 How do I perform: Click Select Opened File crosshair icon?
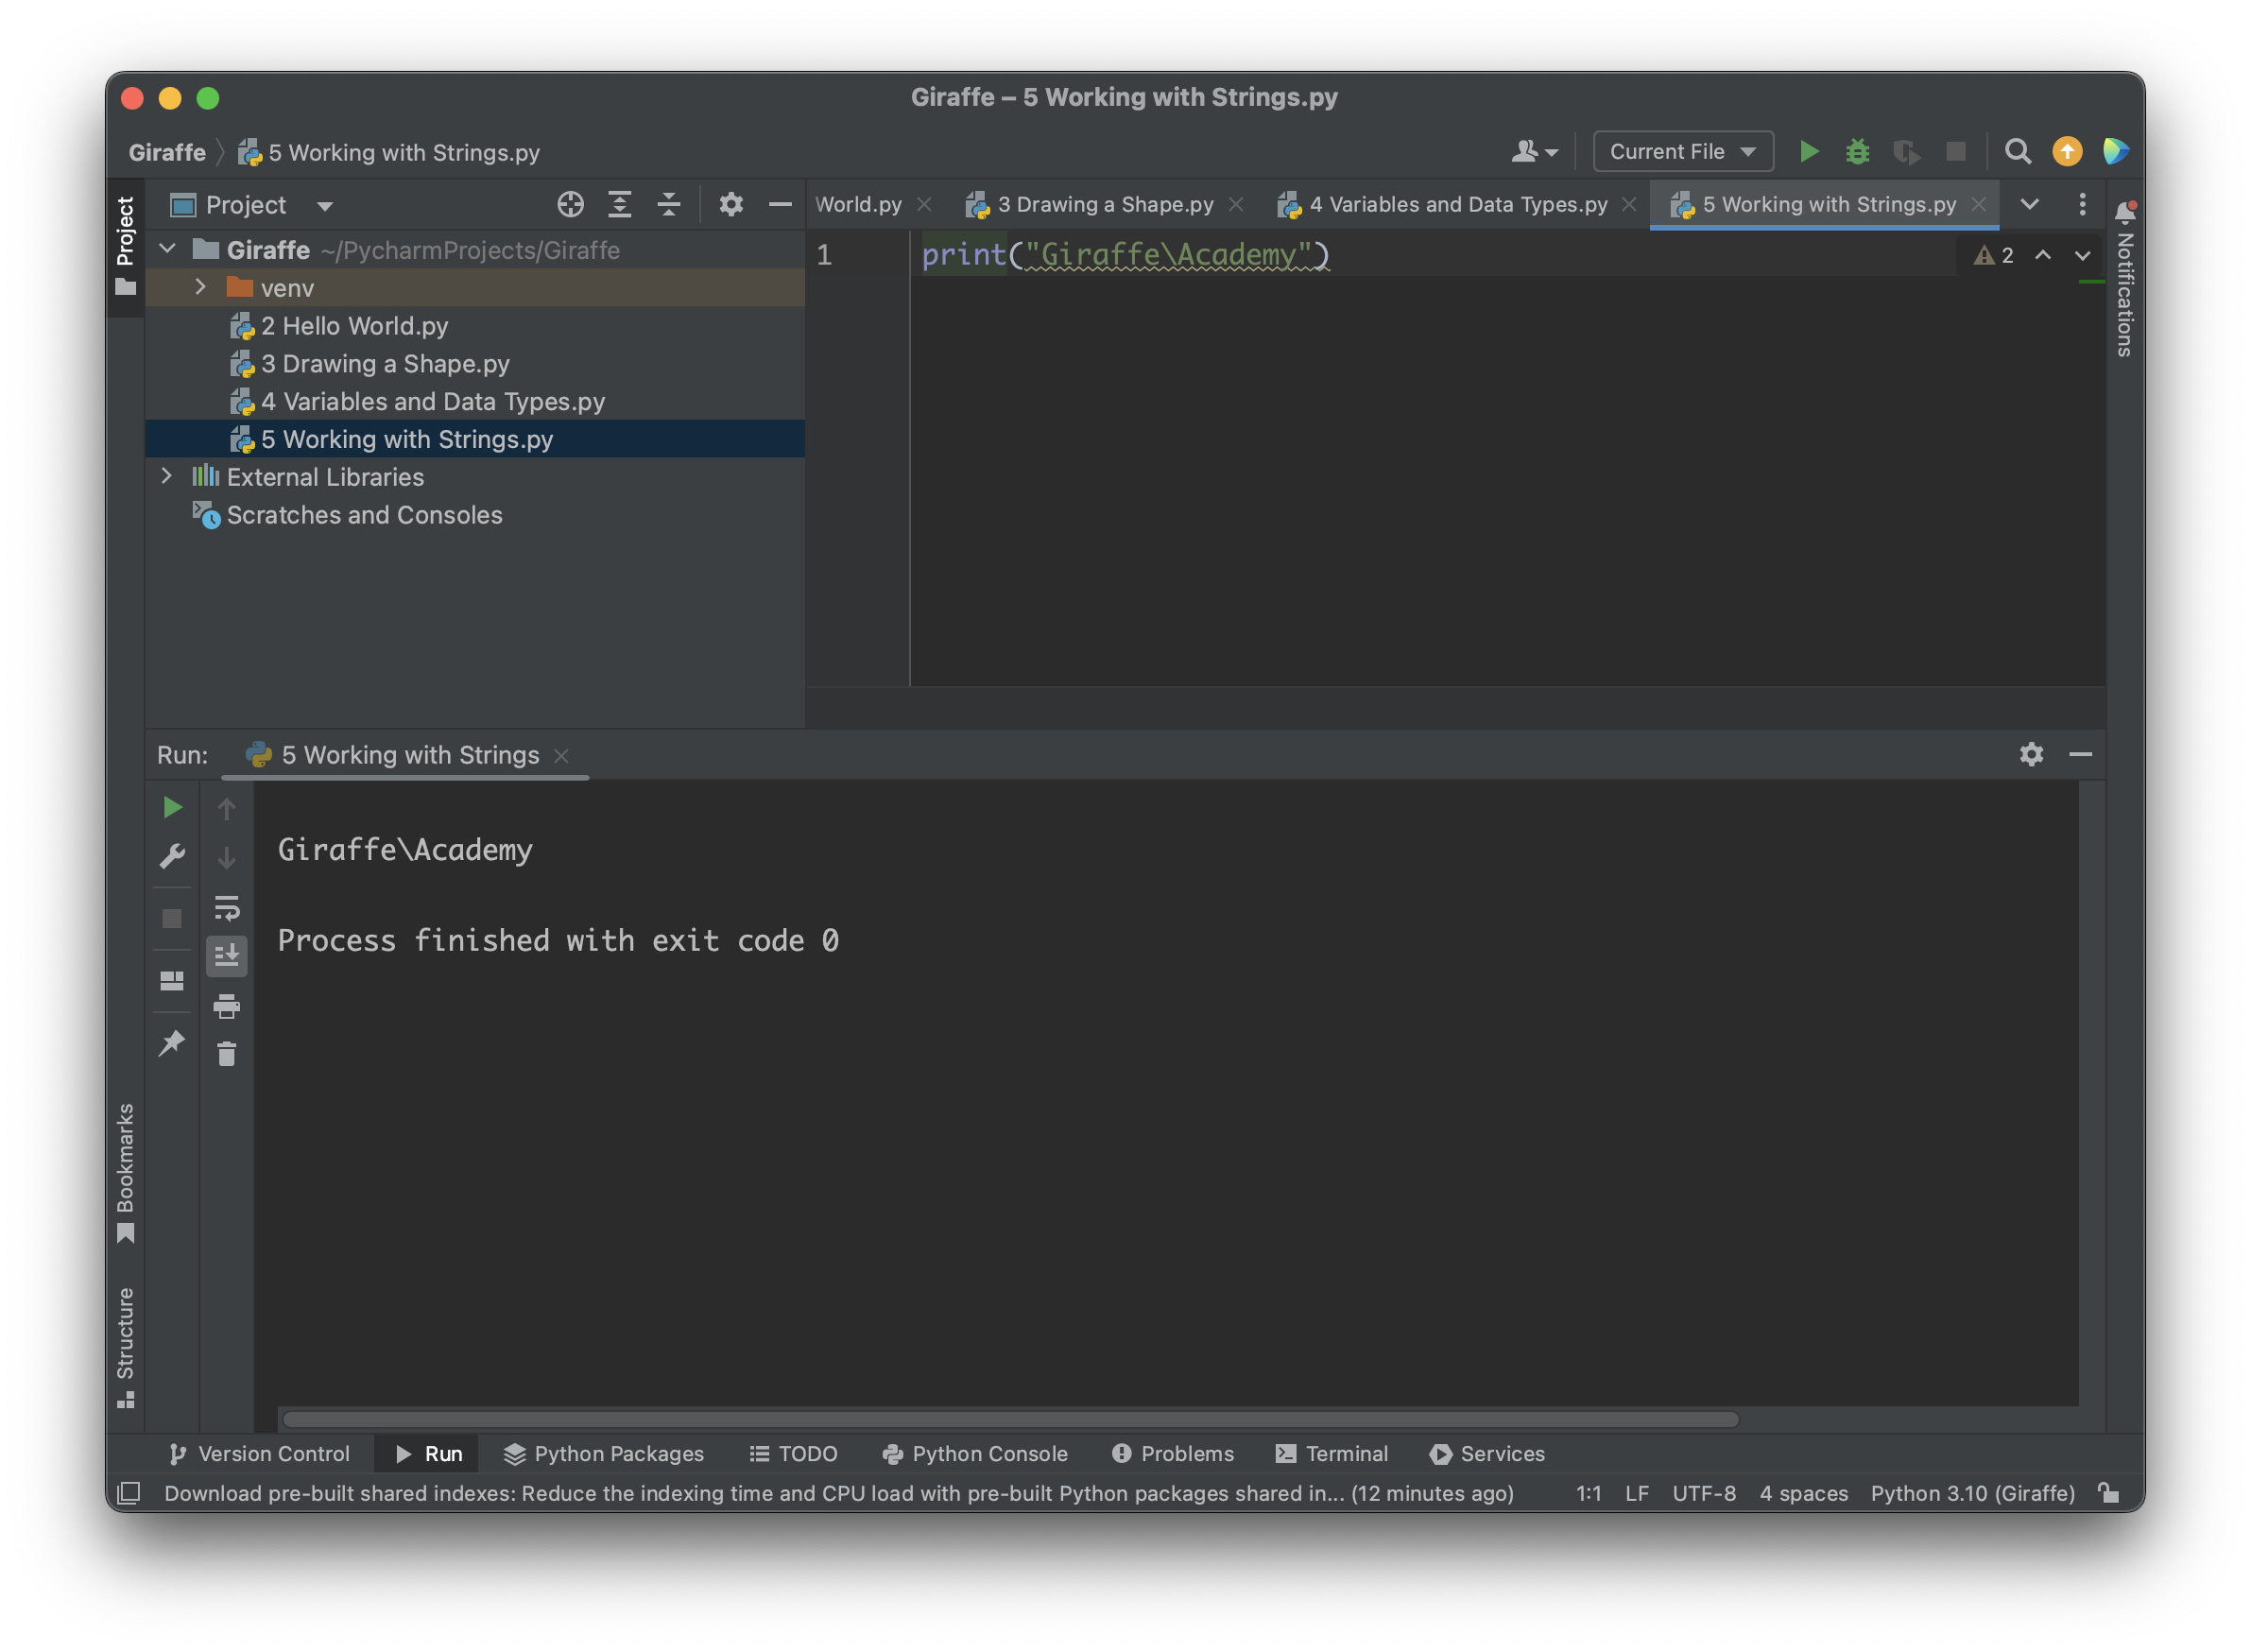click(570, 205)
